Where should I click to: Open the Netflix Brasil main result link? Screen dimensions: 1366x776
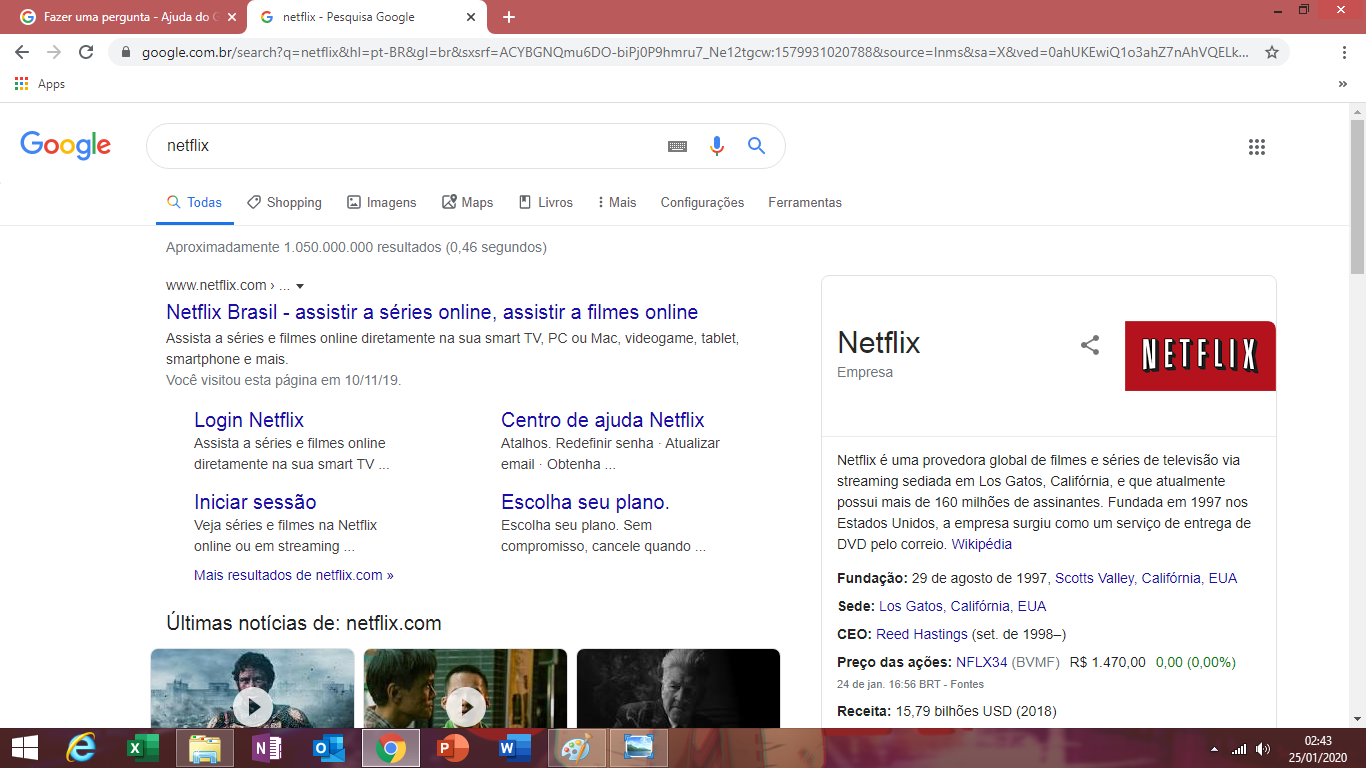[432, 312]
